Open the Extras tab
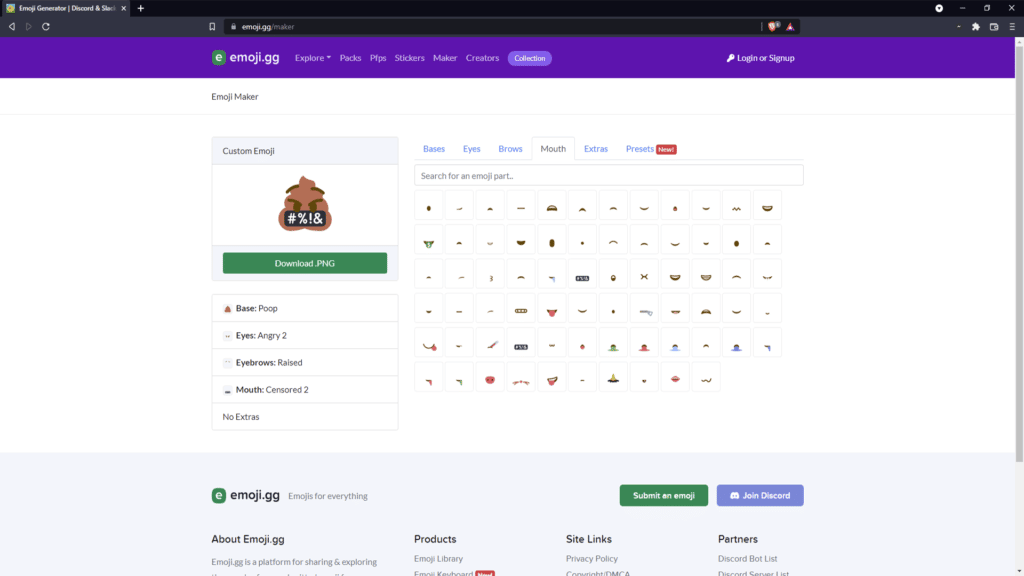Viewport: 1024px width, 576px height. (x=596, y=149)
